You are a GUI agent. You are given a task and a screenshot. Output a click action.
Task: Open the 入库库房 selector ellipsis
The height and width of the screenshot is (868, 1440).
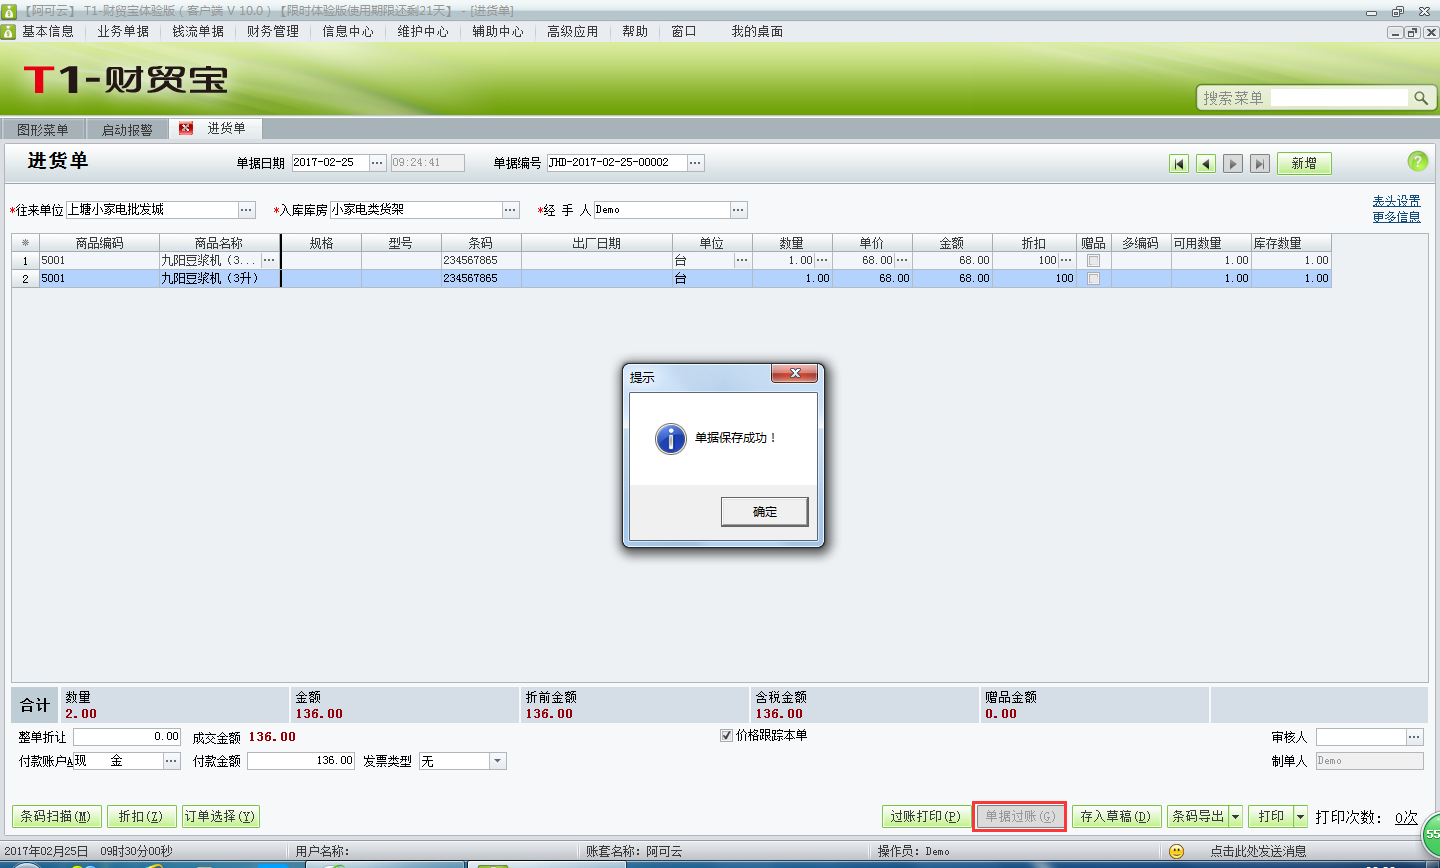coord(510,210)
